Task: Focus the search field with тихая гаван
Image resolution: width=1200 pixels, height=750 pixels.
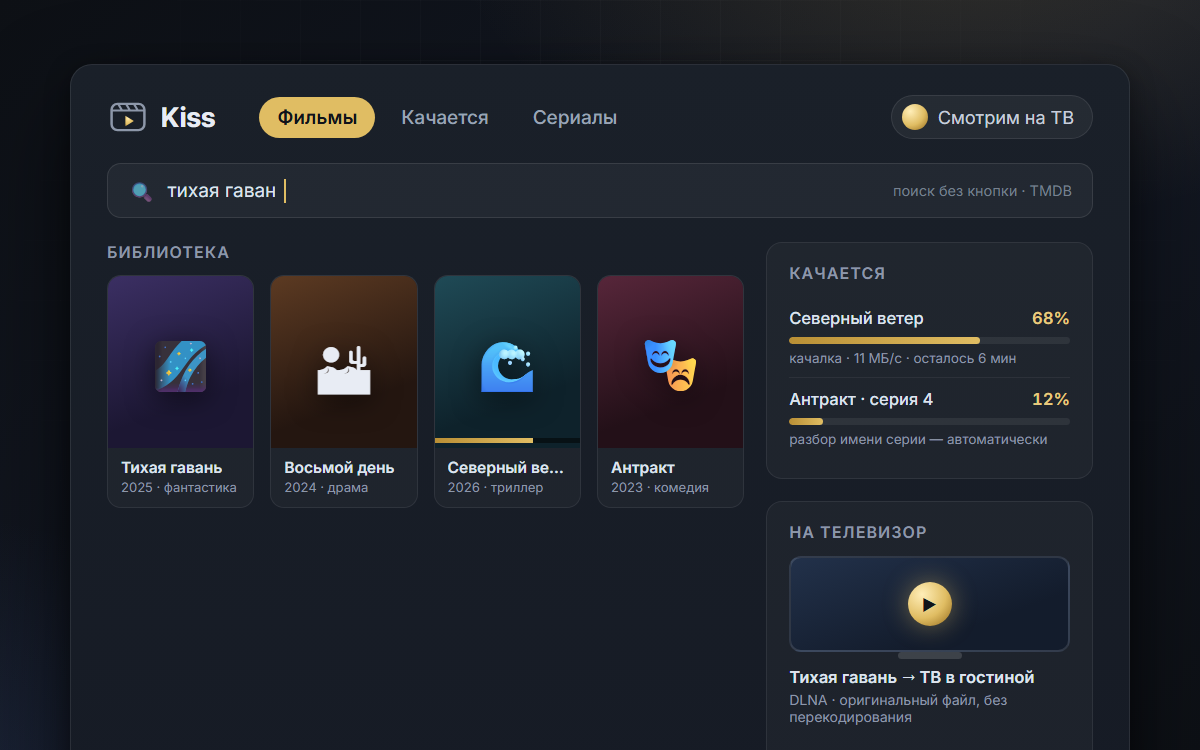Action: (x=600, y=190)
